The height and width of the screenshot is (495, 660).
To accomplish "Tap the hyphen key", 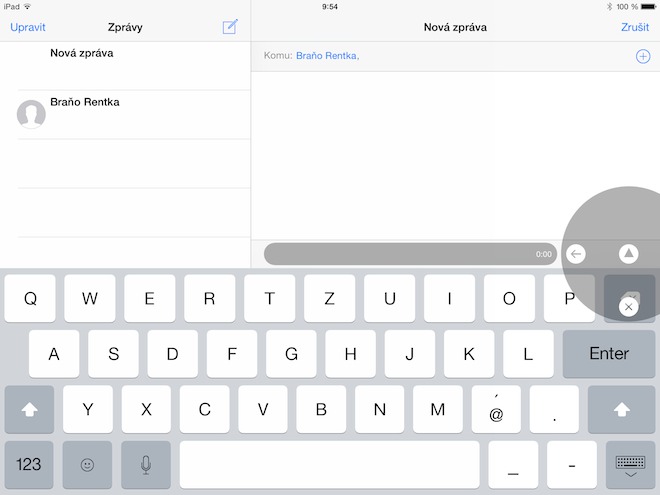I will [x=572, y=465].
